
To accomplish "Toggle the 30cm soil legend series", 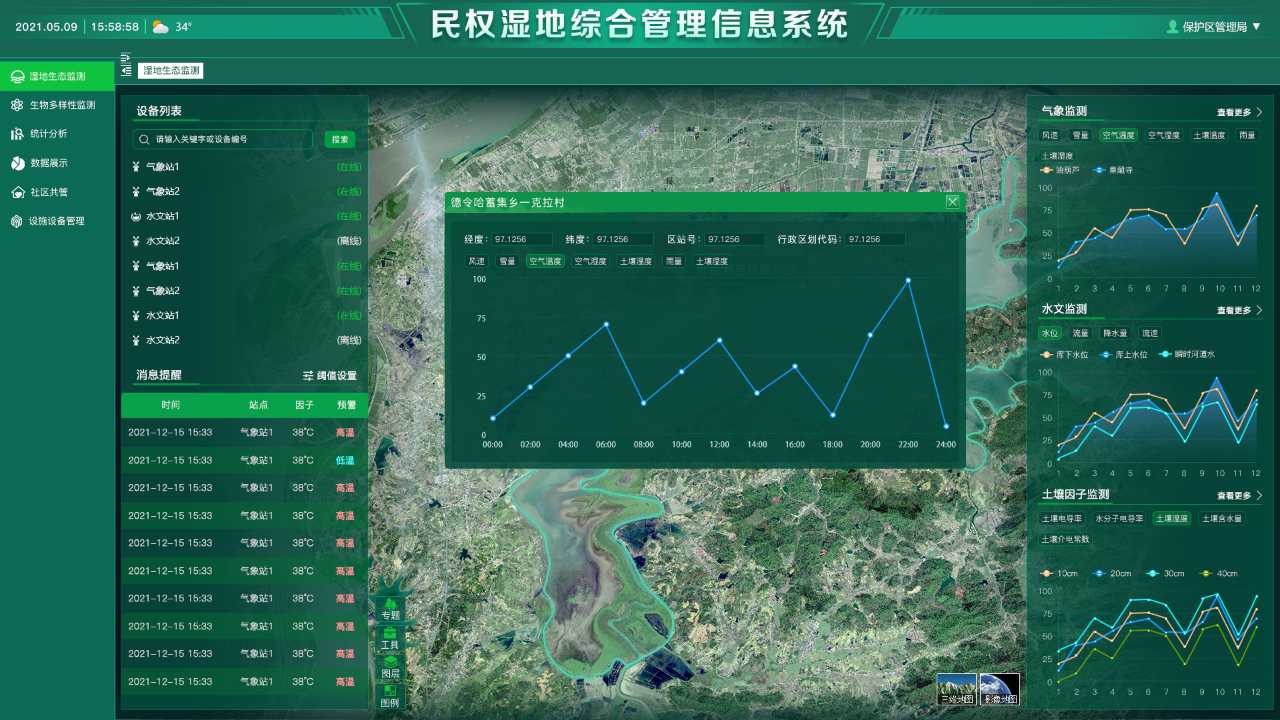I will pos(1166,573).
